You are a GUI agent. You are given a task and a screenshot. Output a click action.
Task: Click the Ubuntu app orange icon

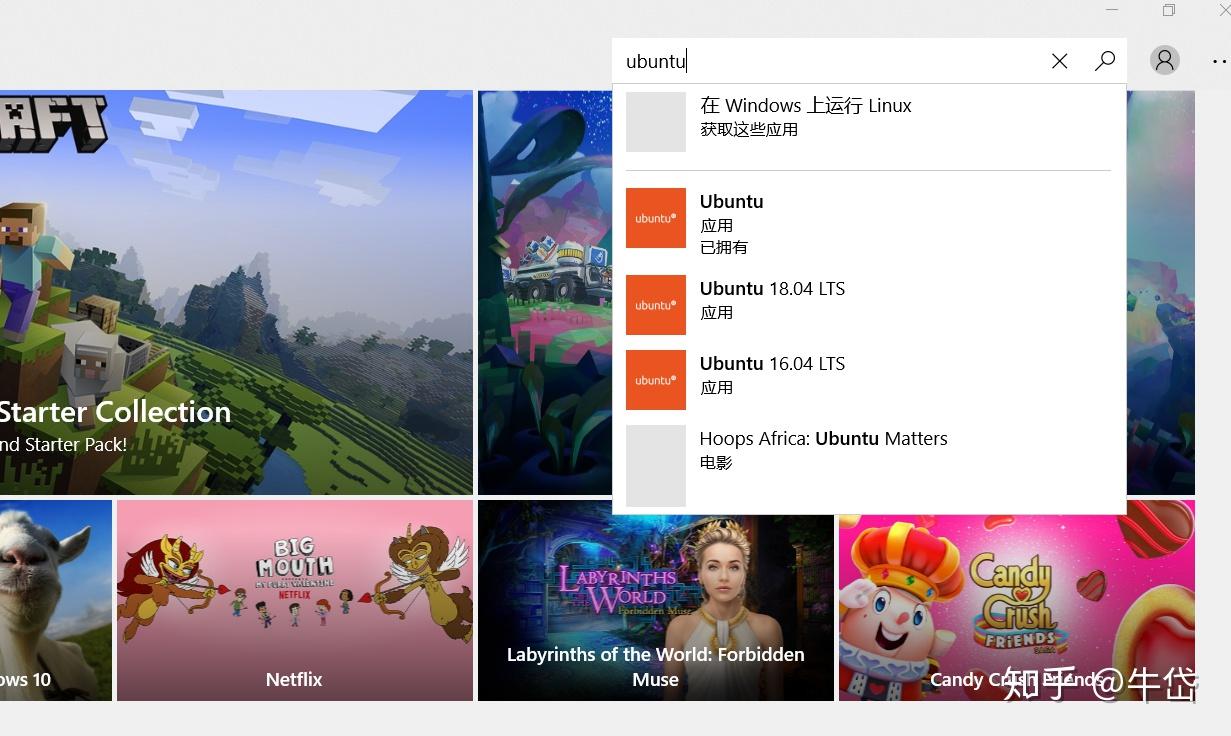pyautogui.click(x=656, y=218)
